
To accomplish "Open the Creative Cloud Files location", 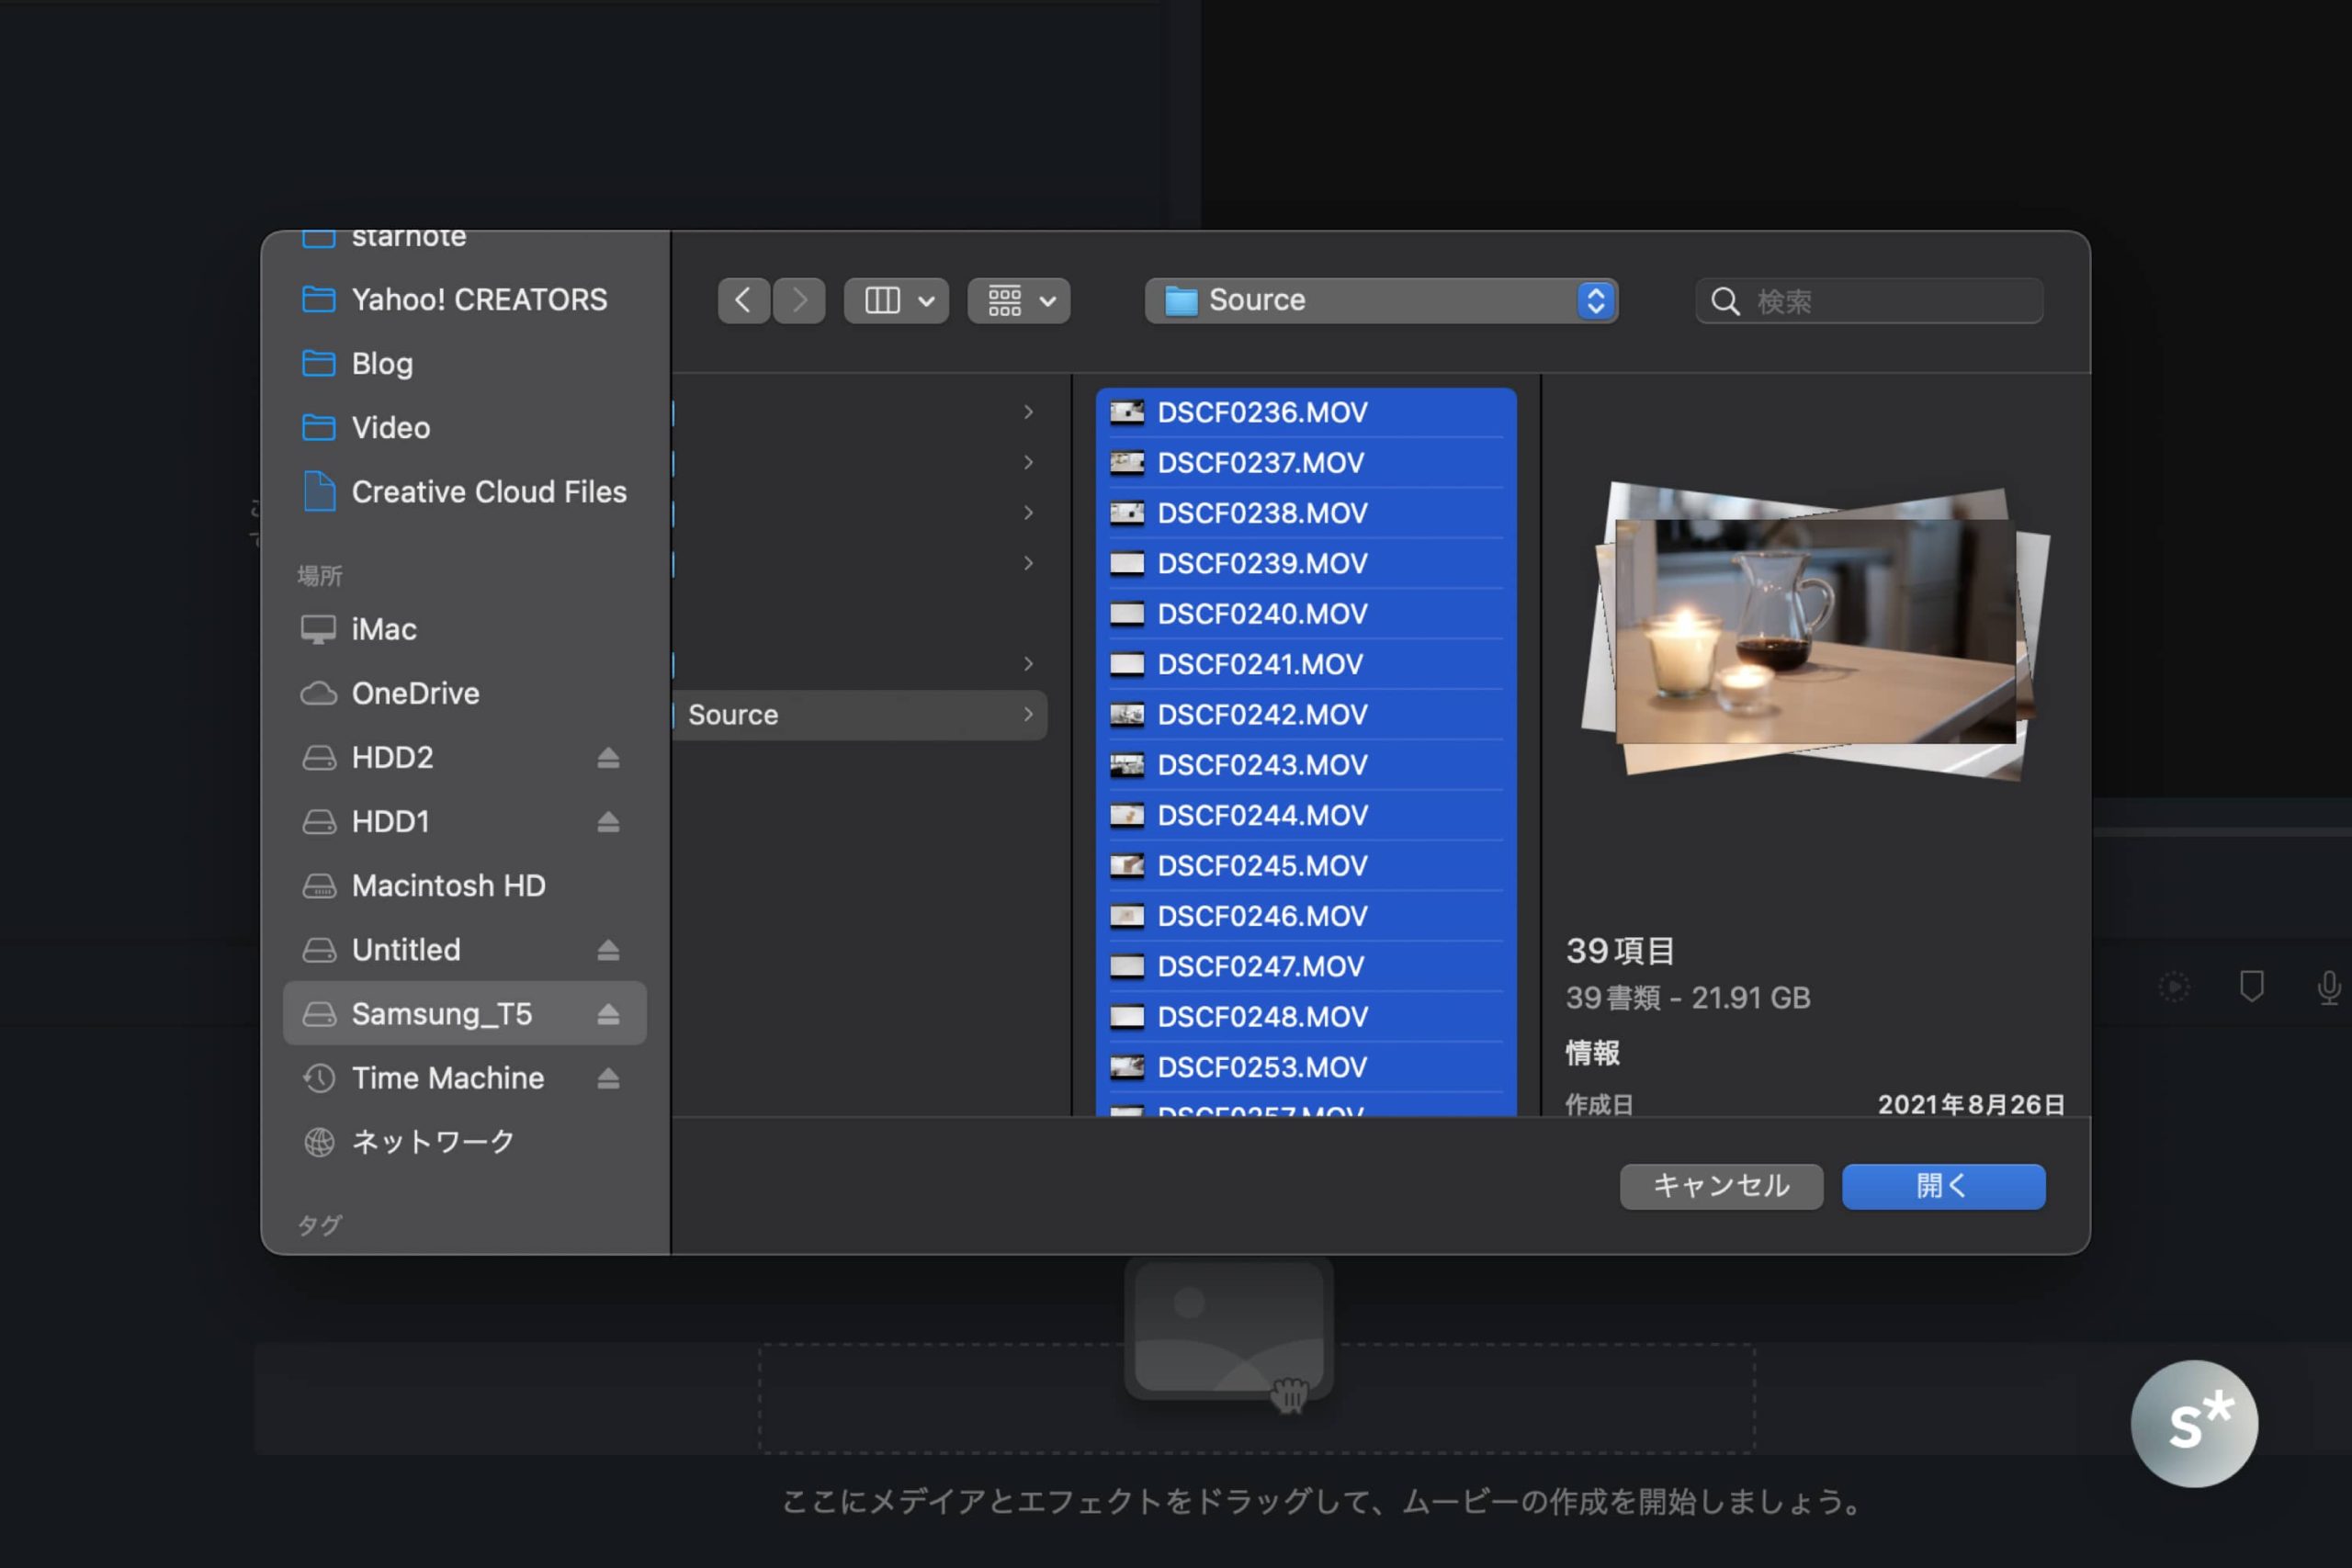I will [488, 492].
